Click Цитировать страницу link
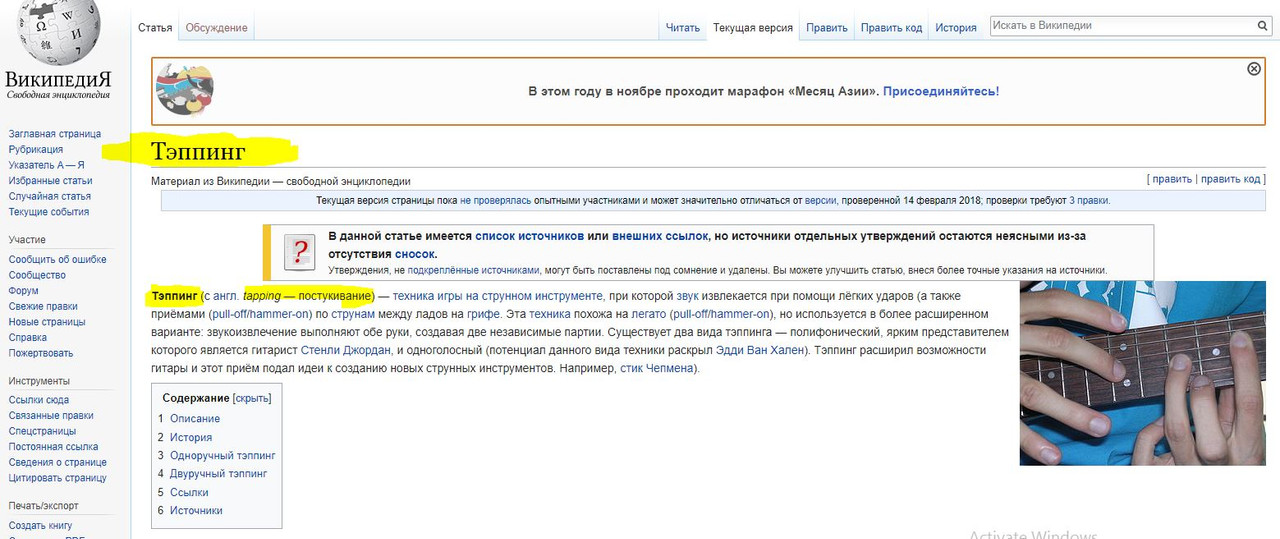The height and width of the screenshot is (539, 1280). pyautogui.click(x=58, y=478)
